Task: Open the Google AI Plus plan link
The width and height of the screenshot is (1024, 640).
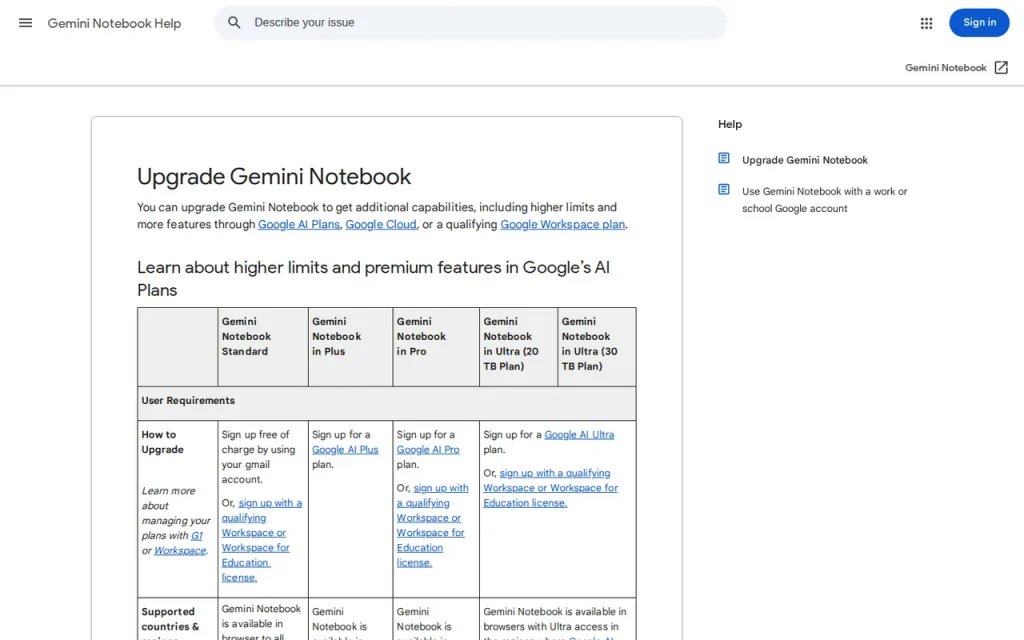Action: pyautogui.click(x=345, y=449)
